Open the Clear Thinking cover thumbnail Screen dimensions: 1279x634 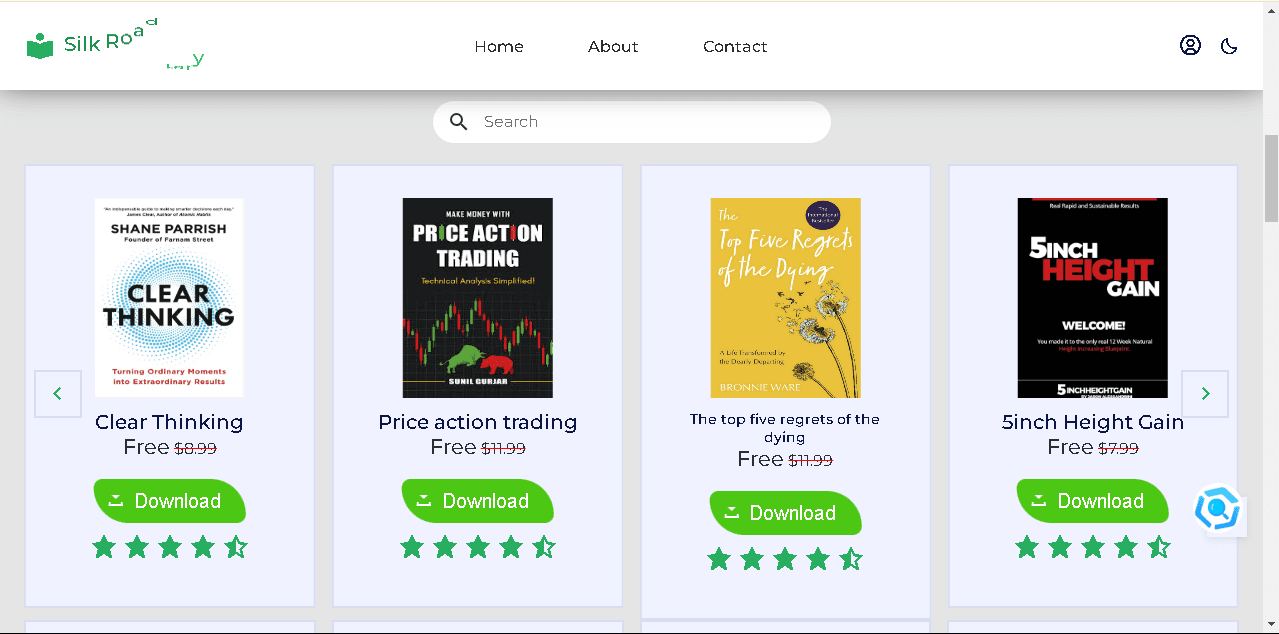pos(169,298)
